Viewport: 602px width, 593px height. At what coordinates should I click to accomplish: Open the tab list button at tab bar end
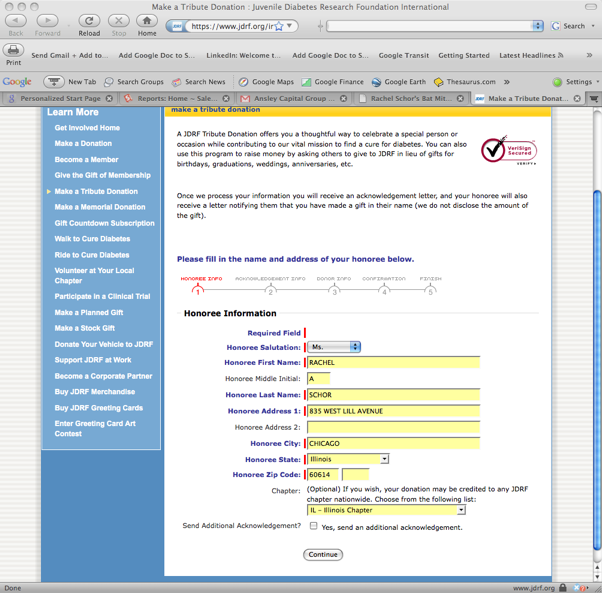click(x=594, y=99)
